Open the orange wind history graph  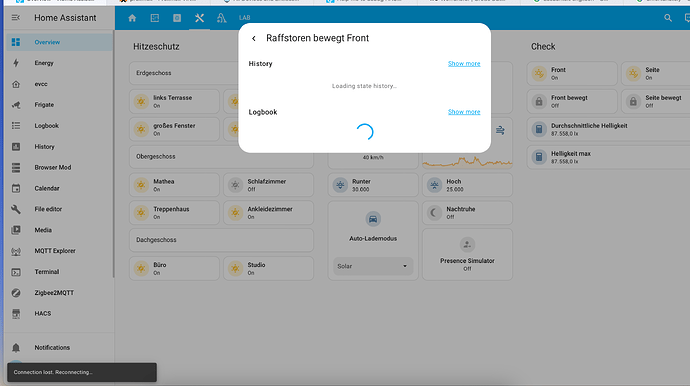[467, 162]
